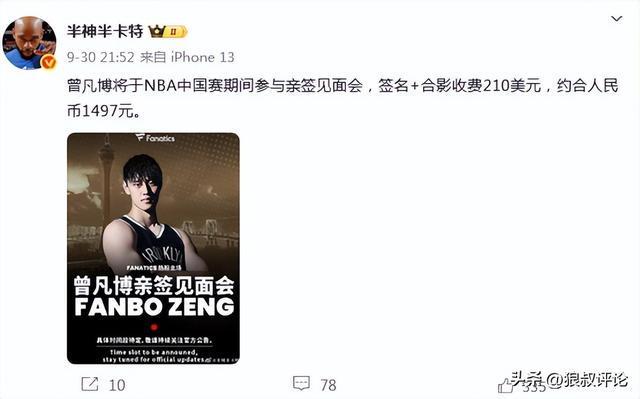Screen dimensions: 640x399
Task: Click the like count 335
Action: 534,386
